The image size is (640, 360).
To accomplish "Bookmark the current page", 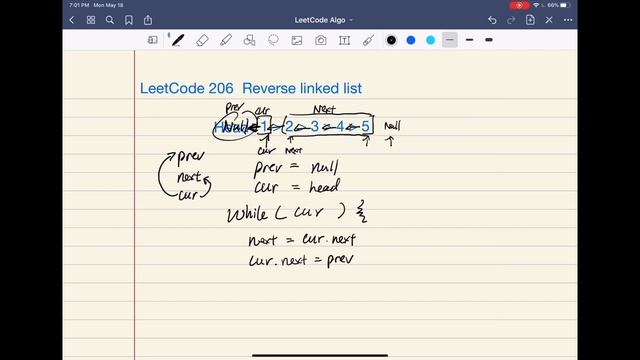I will click(129, 20).
